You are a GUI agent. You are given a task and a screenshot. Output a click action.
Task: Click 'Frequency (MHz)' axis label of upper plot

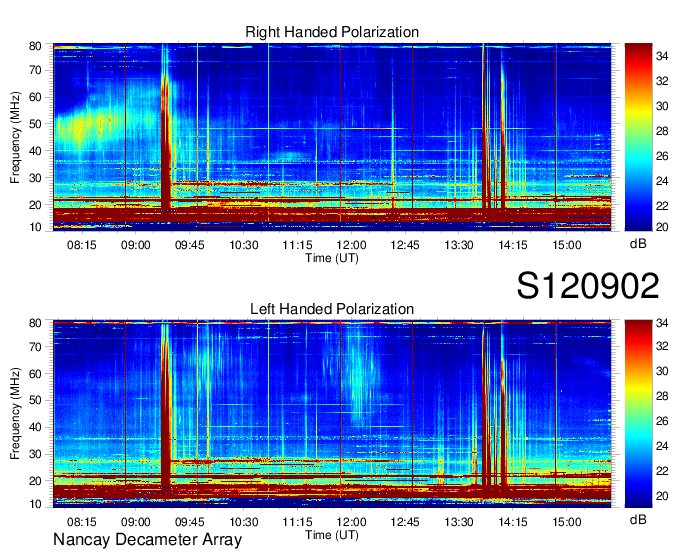(x=15, y=137)
